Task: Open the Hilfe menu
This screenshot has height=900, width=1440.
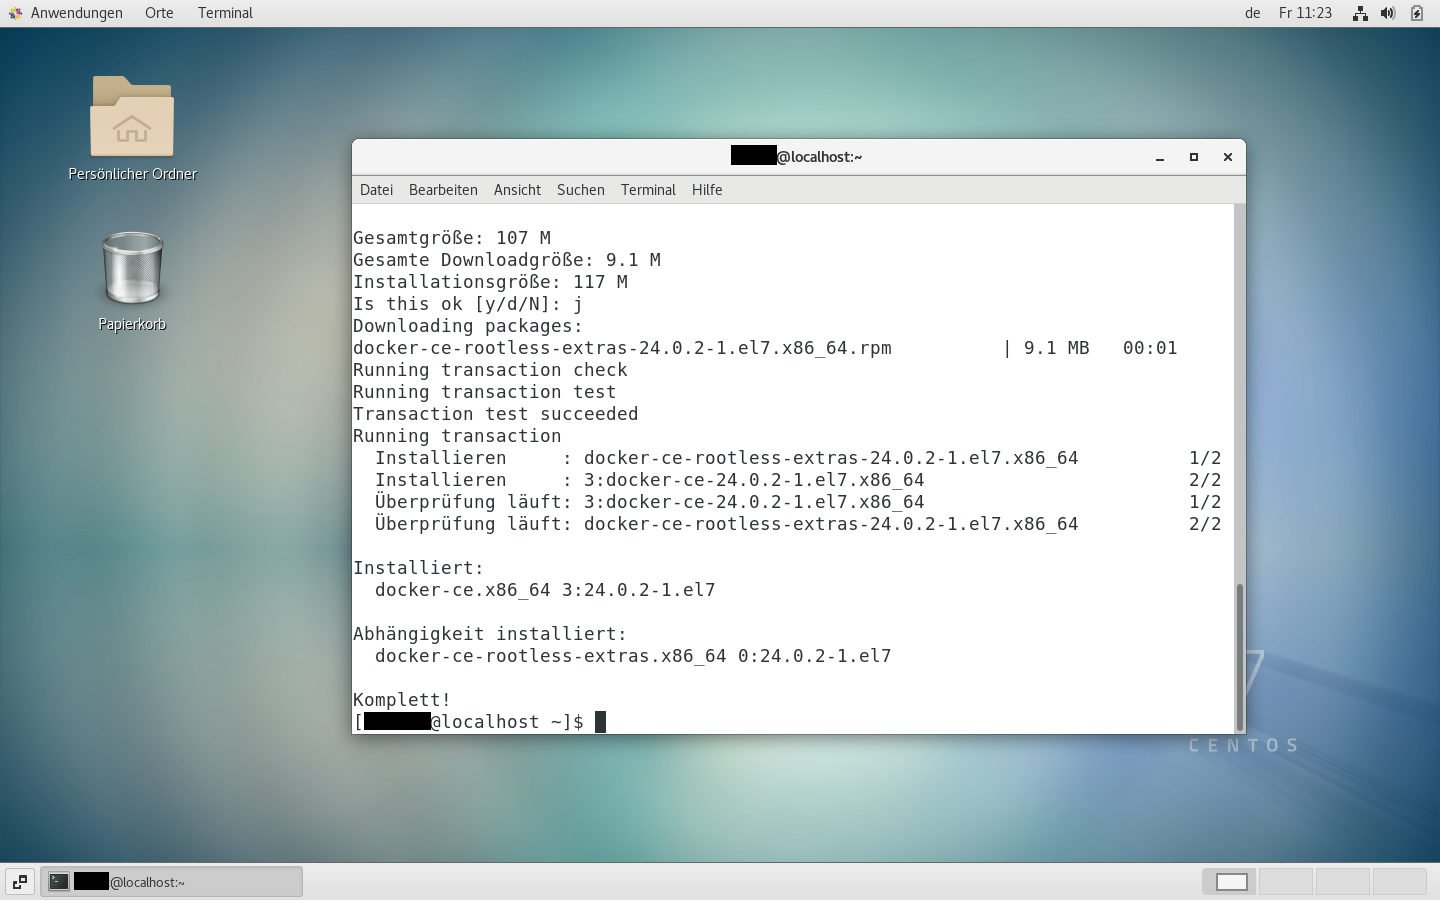Action: [x=707, y=190]
